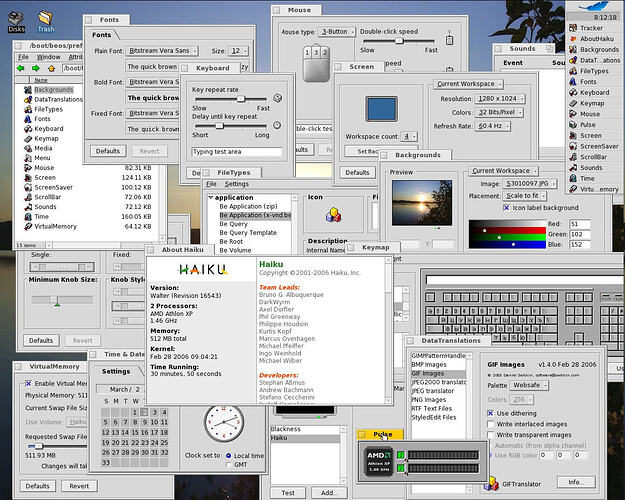Open AboutHaiku in the Deskbar list
The image size is (625, 500).
click(x=592, y=39)
